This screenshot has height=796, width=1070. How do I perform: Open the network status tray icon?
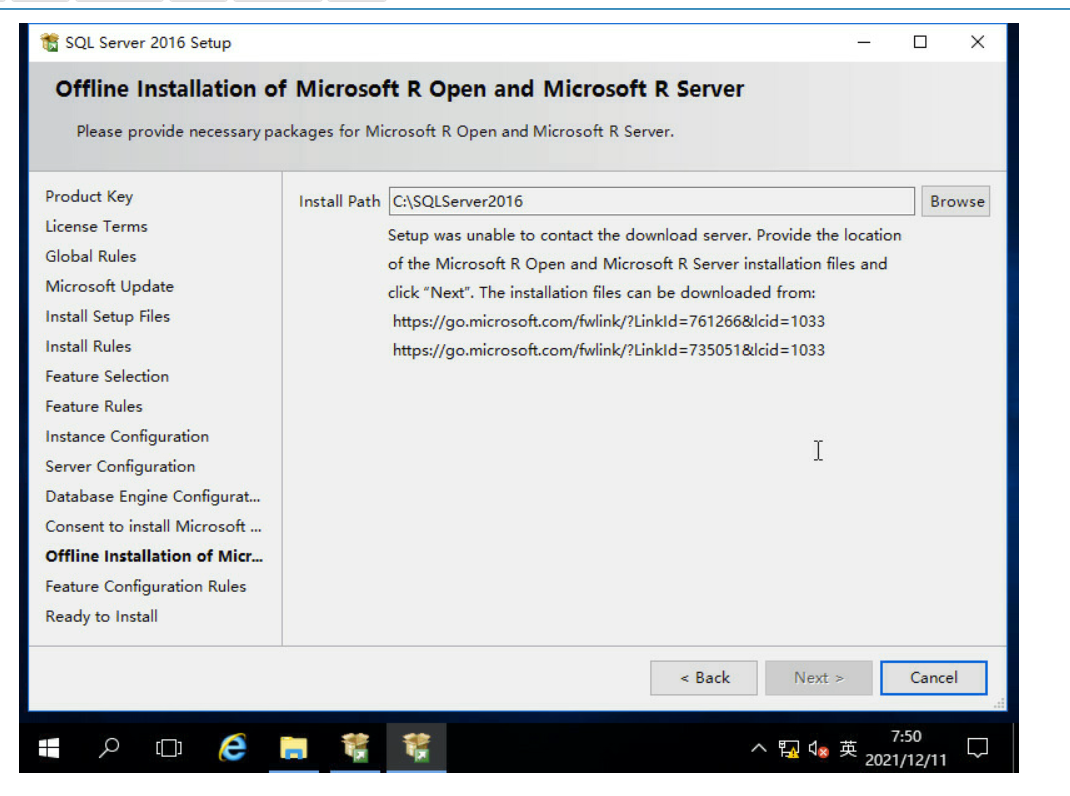click(788, 749)
